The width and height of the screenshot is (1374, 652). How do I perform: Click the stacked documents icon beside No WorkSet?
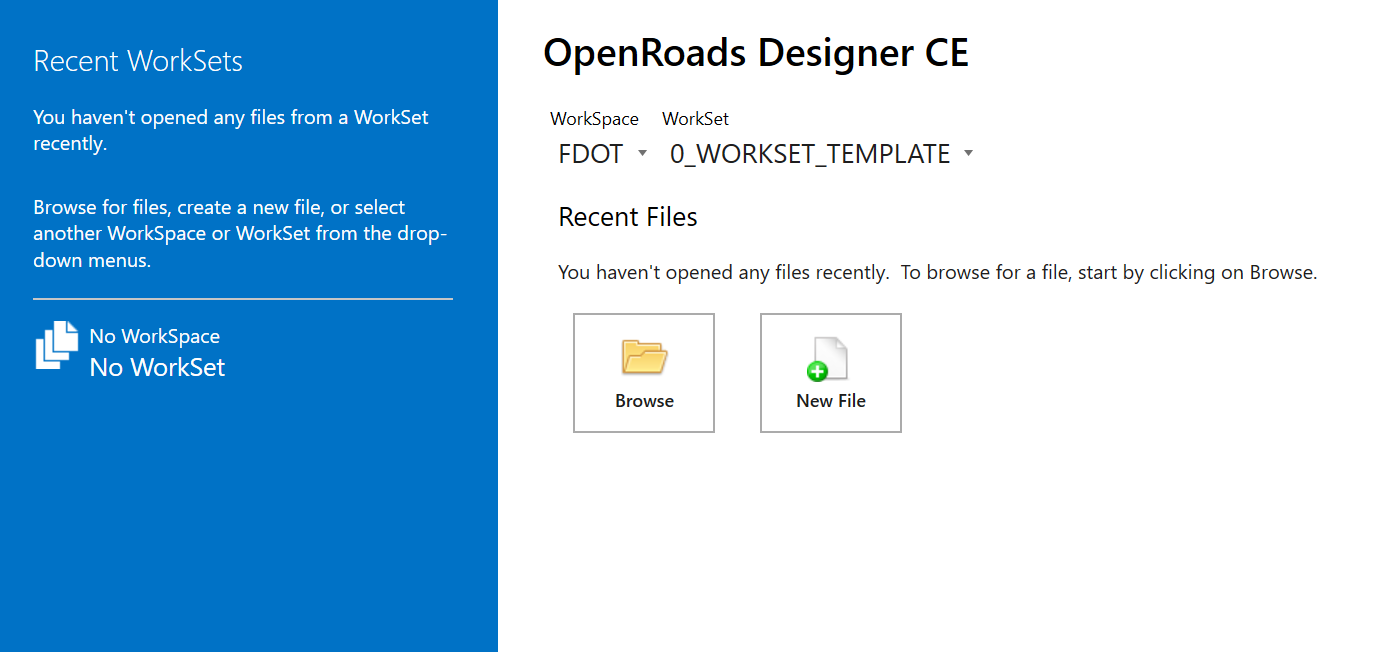[x=57, y=345]
